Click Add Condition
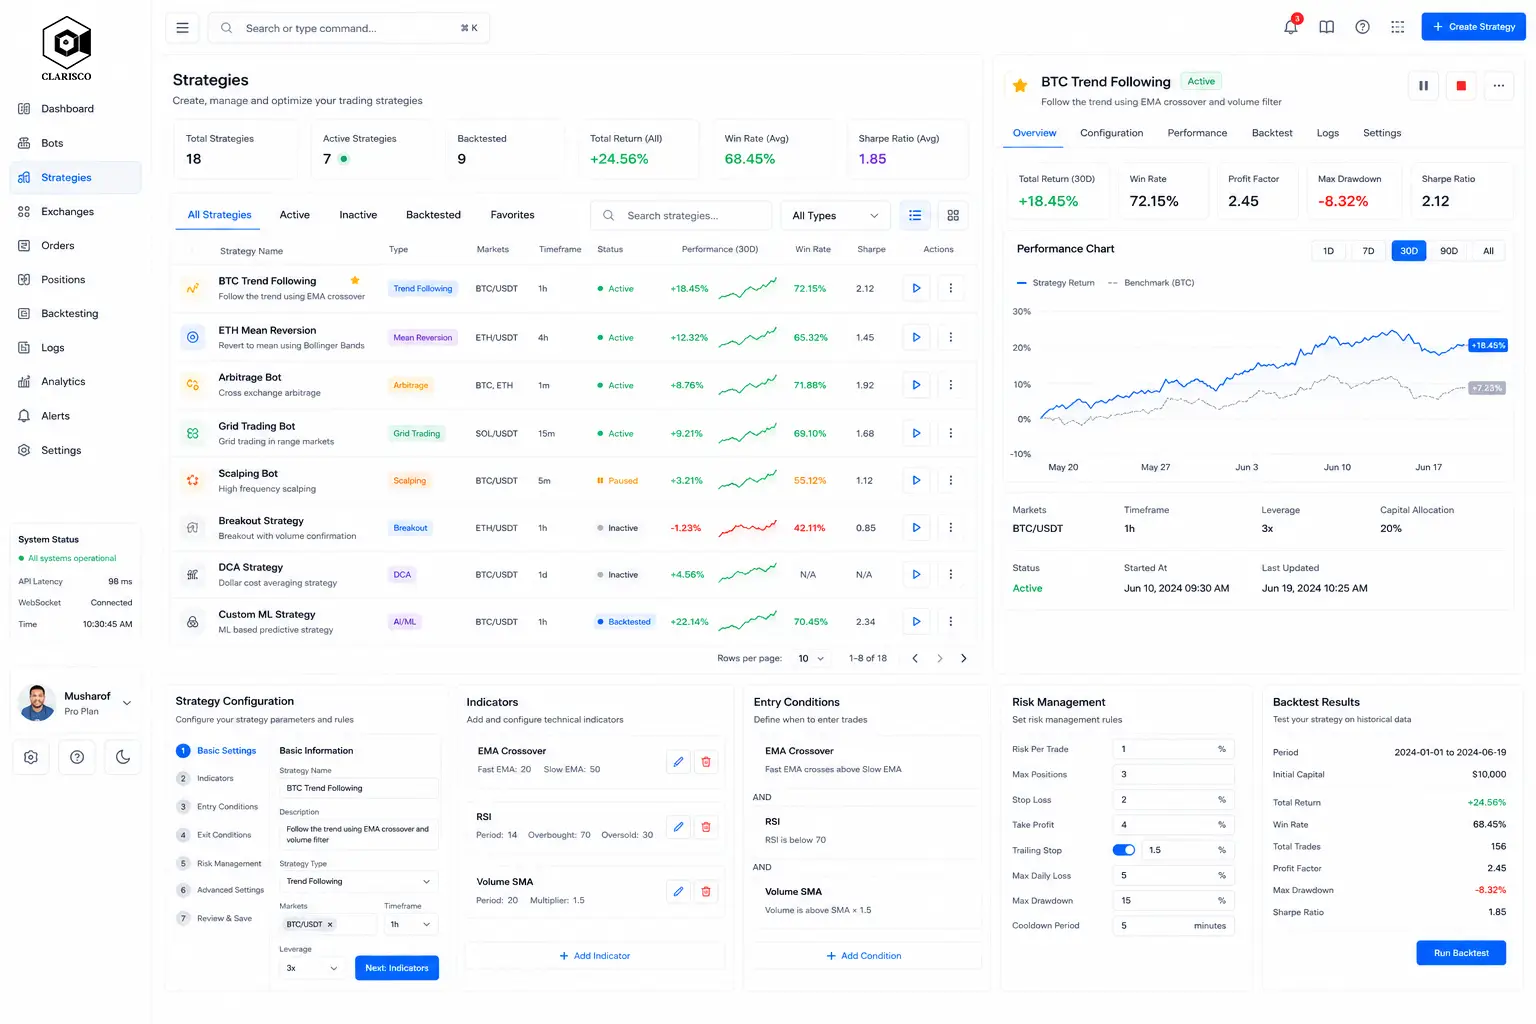1536x1024 pixels. (864, 956)
